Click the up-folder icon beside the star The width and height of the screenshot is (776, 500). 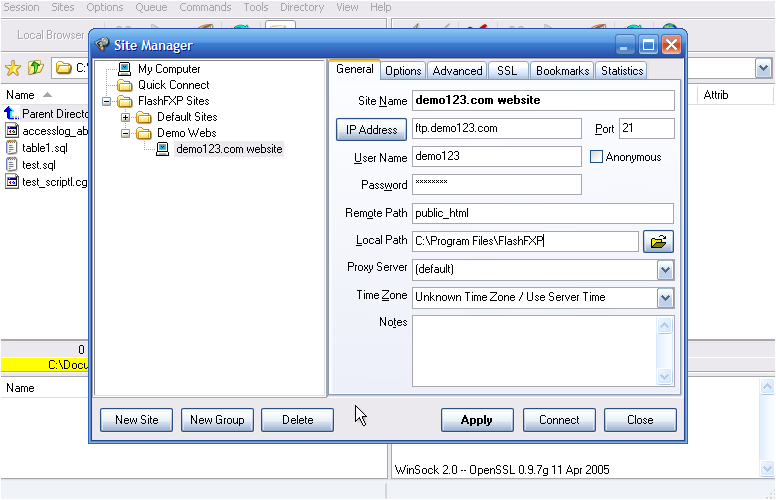[36, 67]
